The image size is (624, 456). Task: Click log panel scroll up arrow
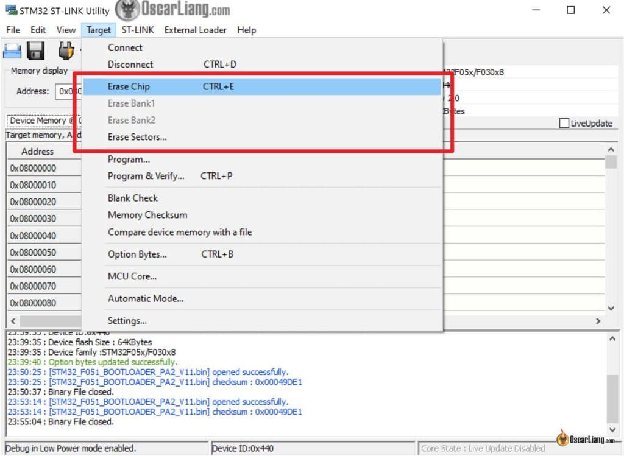(x=612, y=339)
